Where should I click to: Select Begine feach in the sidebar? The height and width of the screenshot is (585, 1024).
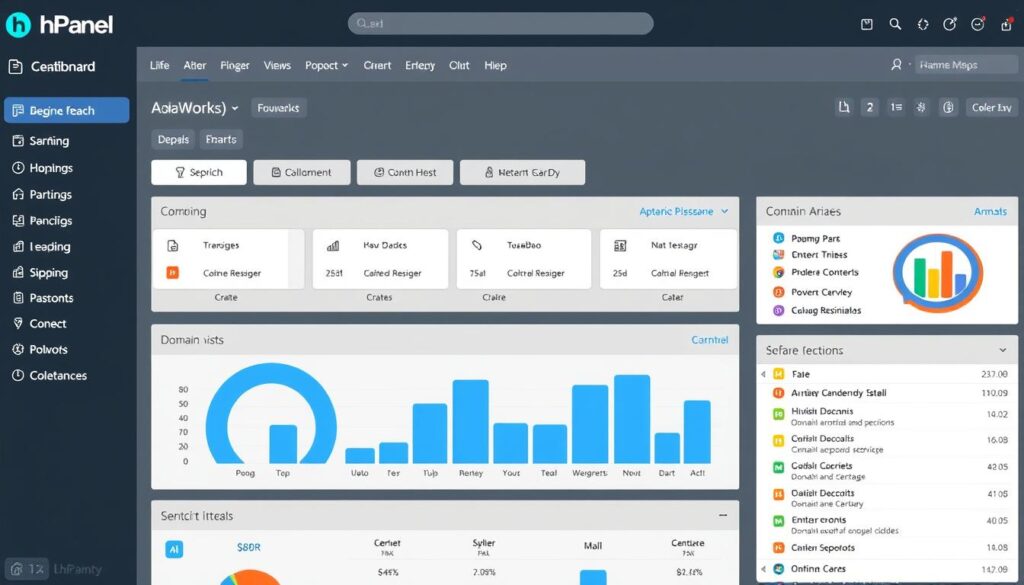coord(66,111)
